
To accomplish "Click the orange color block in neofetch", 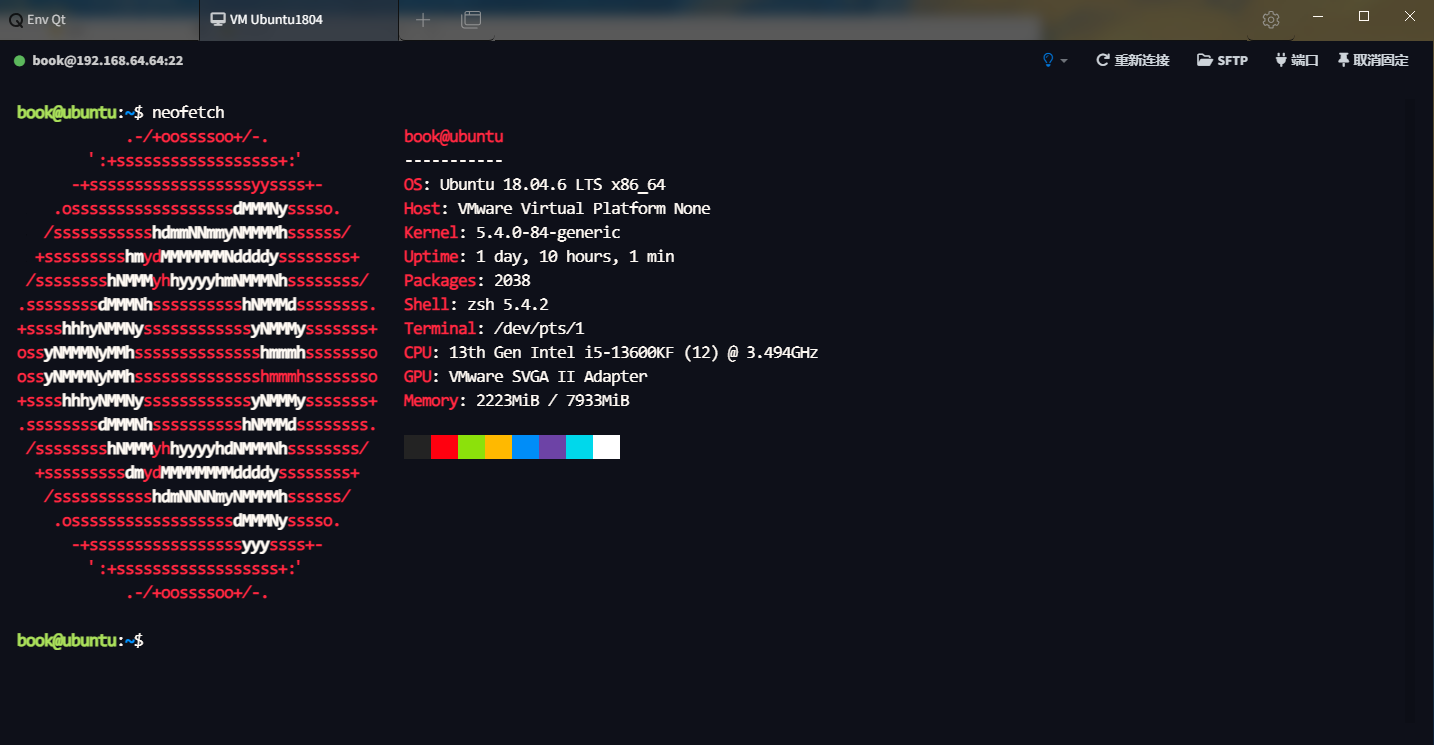I will 498,447.
